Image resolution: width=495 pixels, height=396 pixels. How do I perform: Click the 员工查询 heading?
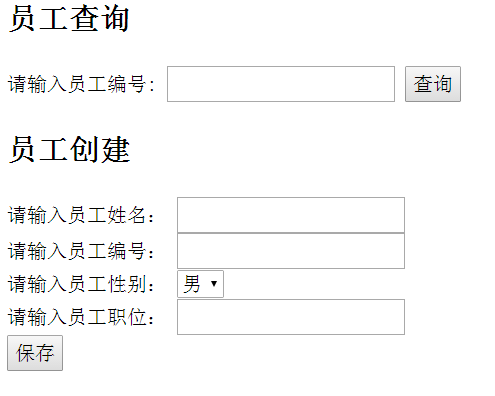click(69, 19)
